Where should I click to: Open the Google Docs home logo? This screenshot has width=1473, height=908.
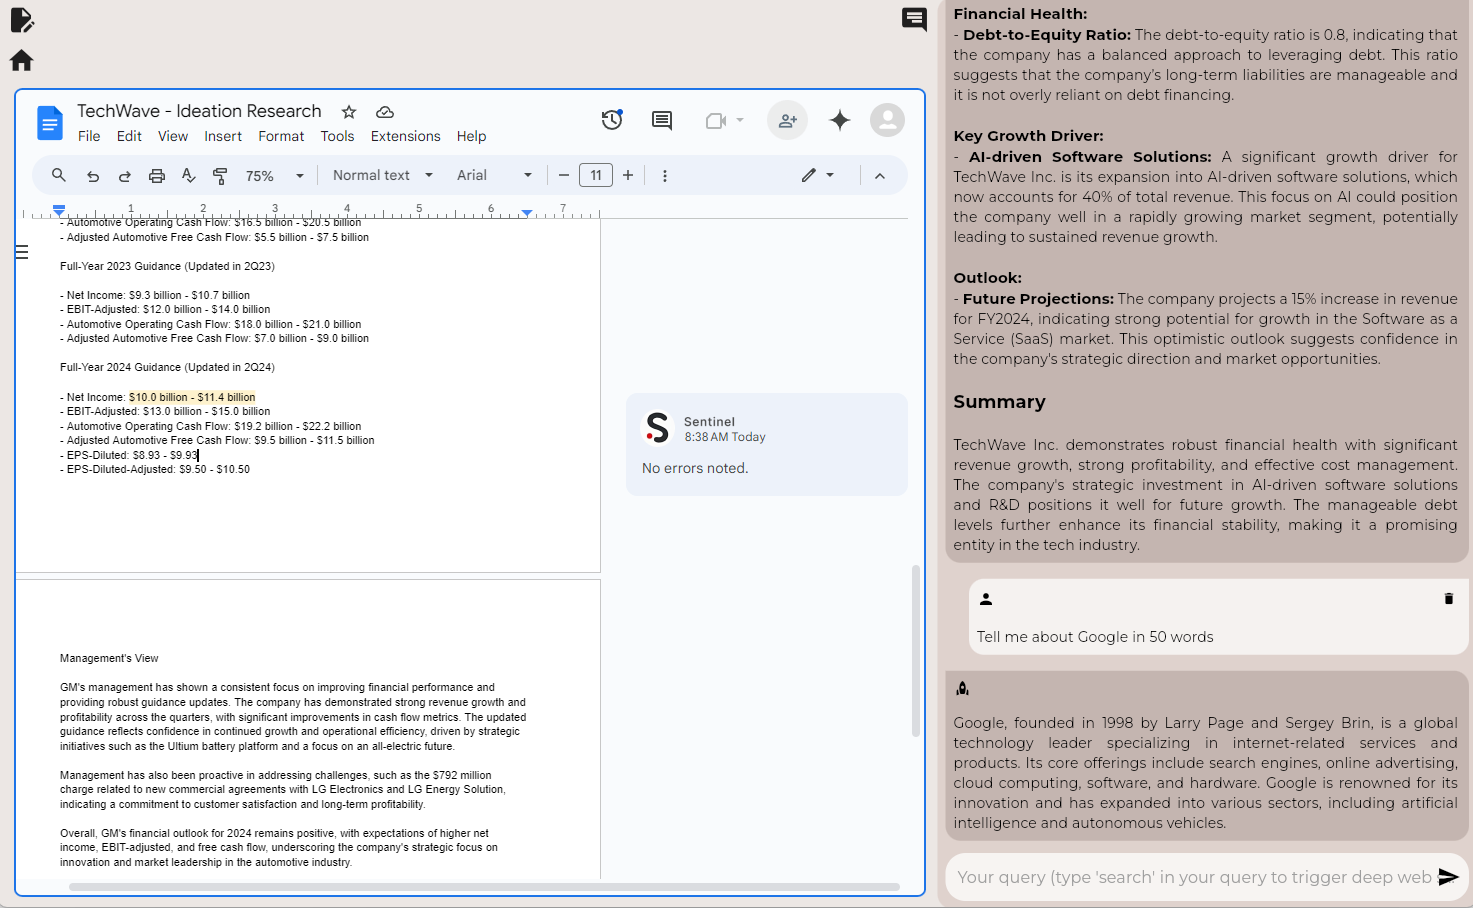[x=50, y=122]
